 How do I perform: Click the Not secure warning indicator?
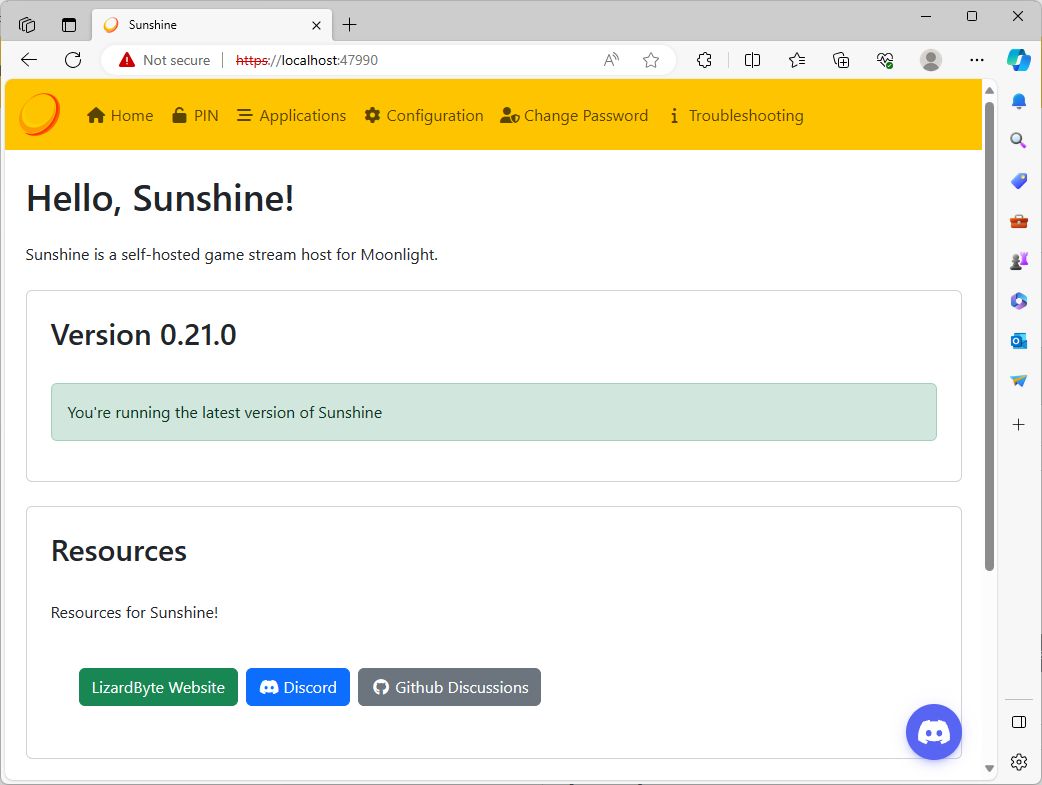[164, 60]
